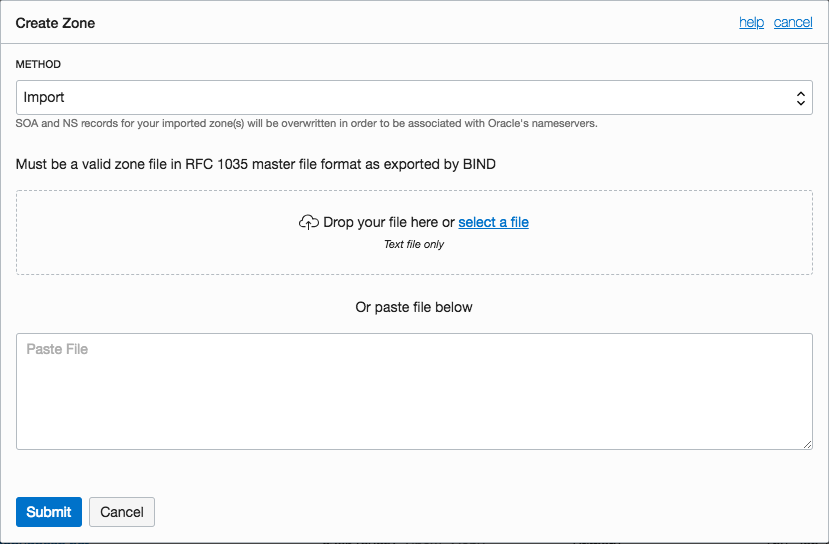Click the RFC 1035 zone file instruction
The image size is (829, 544).
[x=256, y=164]
